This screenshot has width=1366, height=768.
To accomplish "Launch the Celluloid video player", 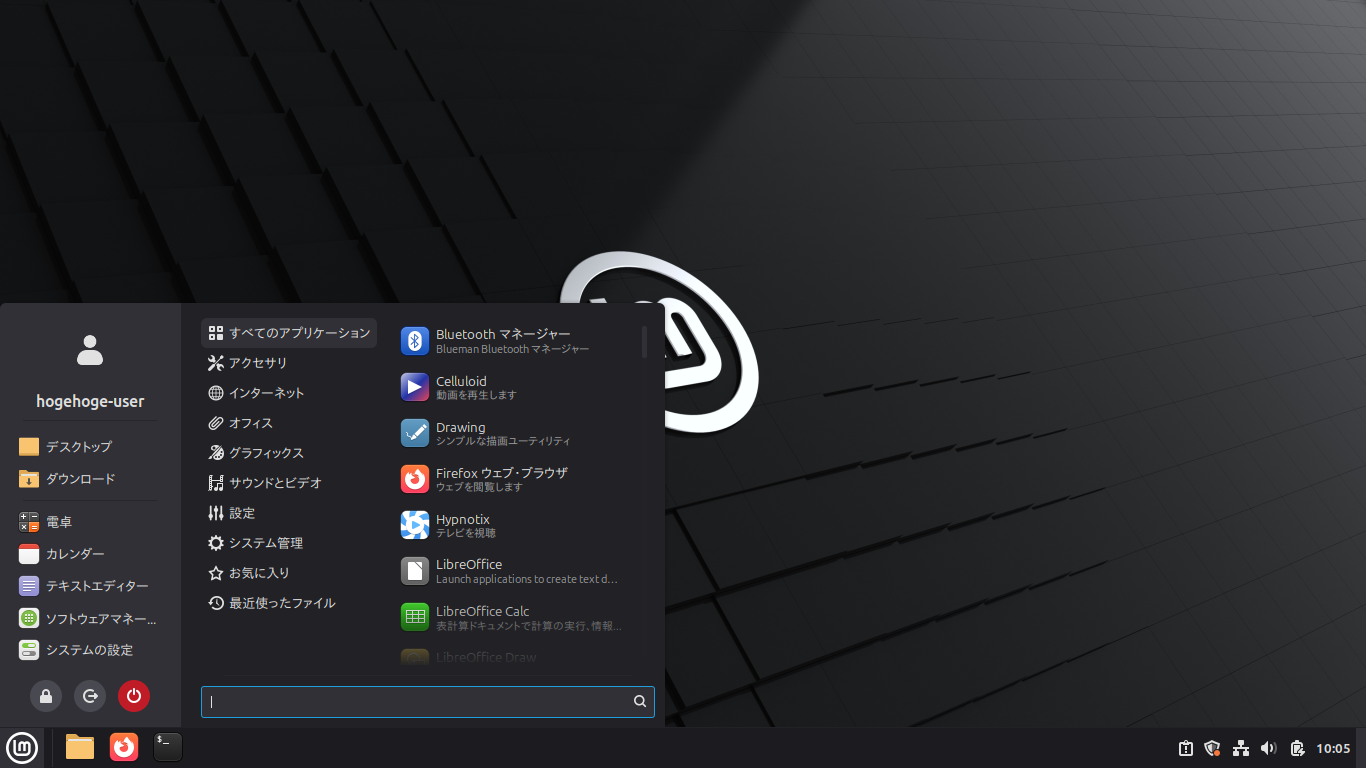I will coord(516,387).
